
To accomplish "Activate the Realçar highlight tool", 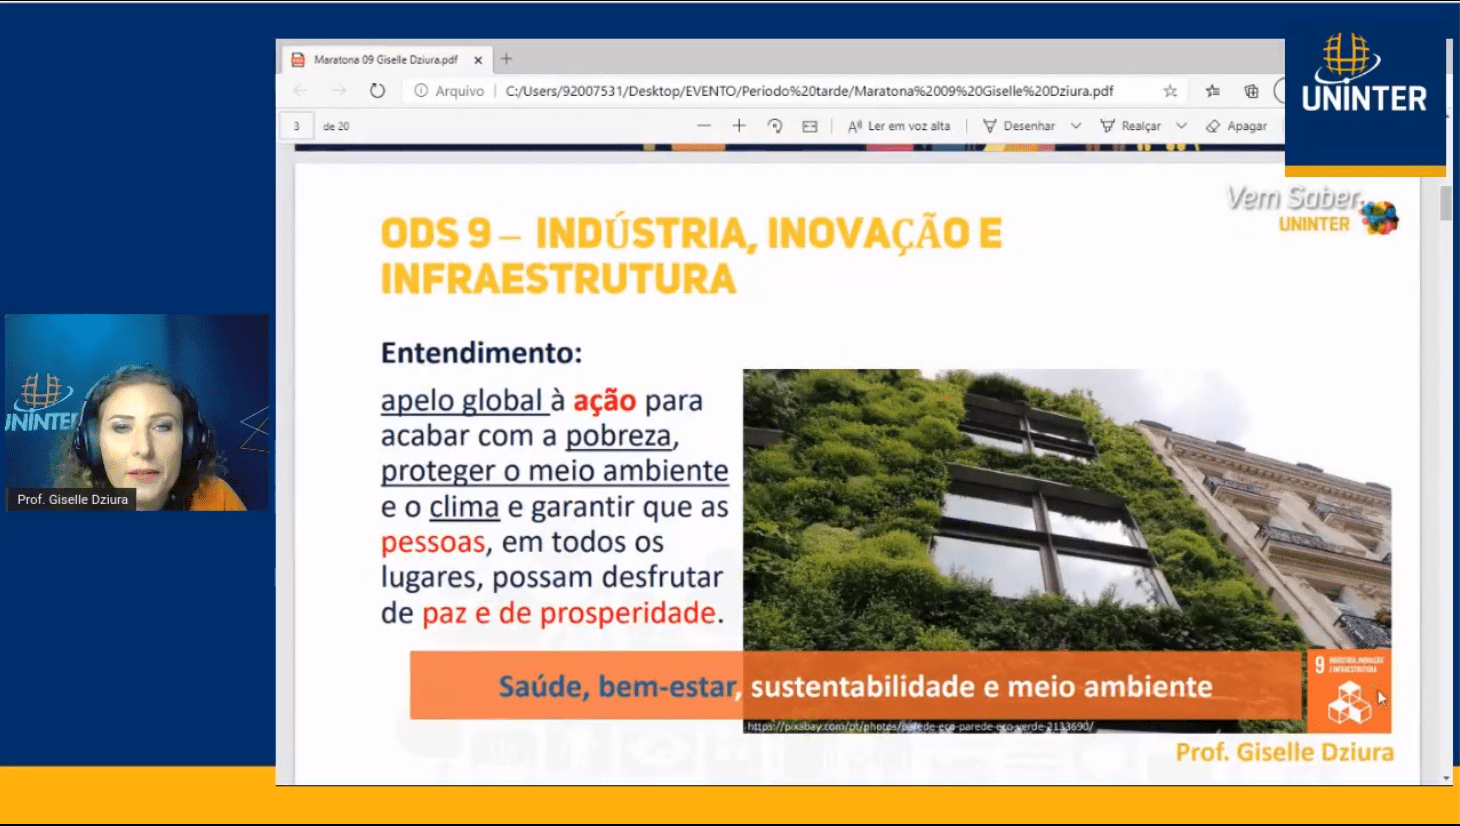I will (1131, 126).
